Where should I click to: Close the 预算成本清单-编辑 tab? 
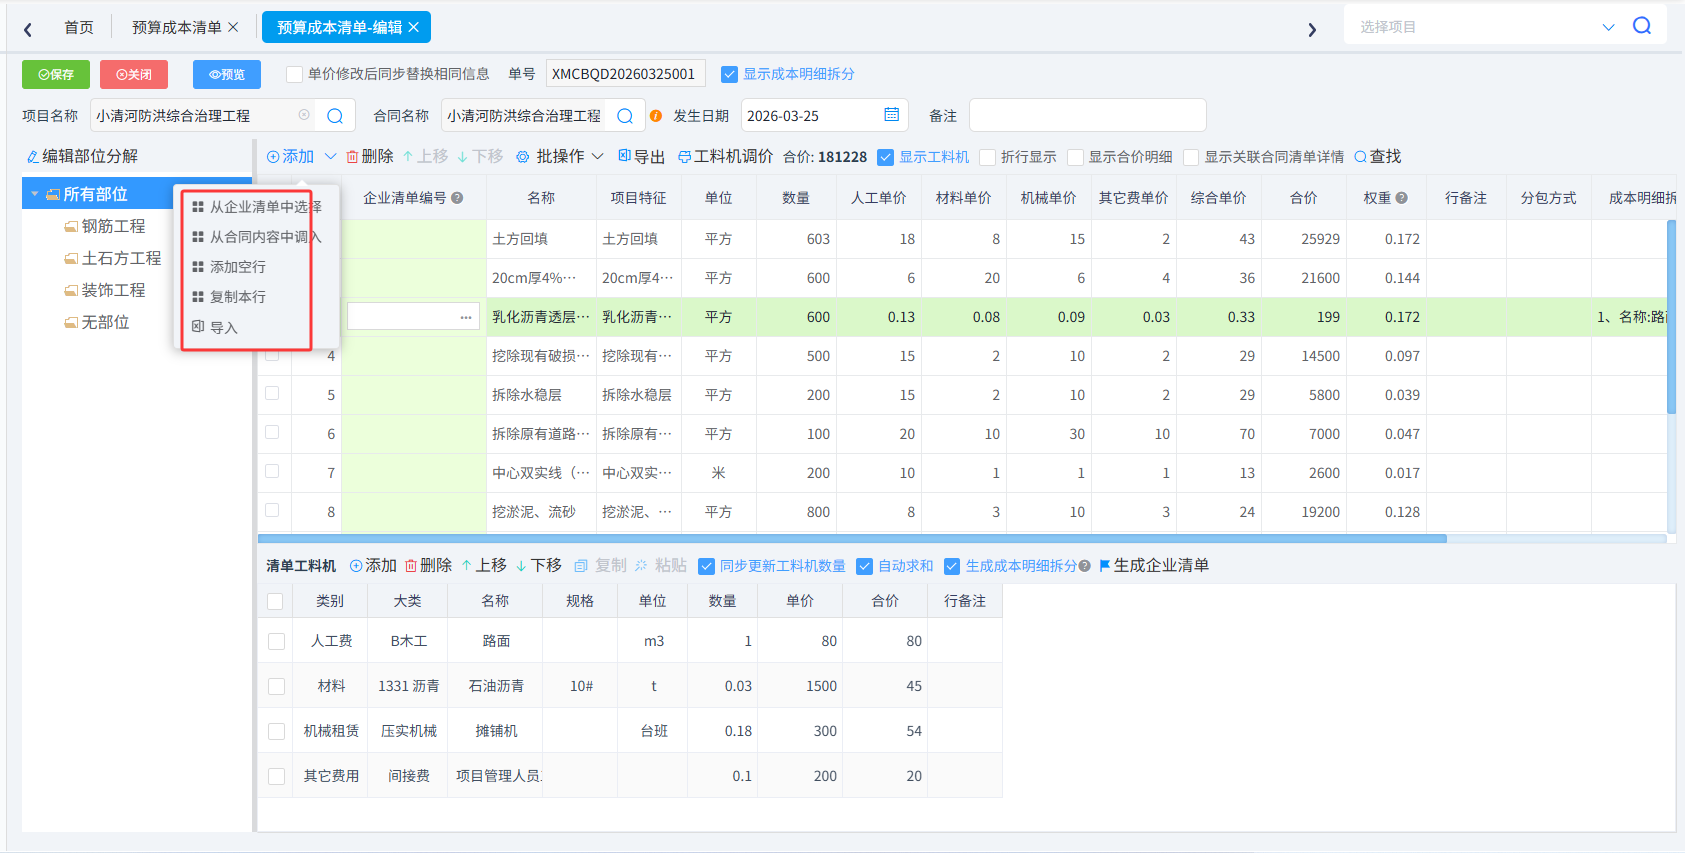pos(413,27)
